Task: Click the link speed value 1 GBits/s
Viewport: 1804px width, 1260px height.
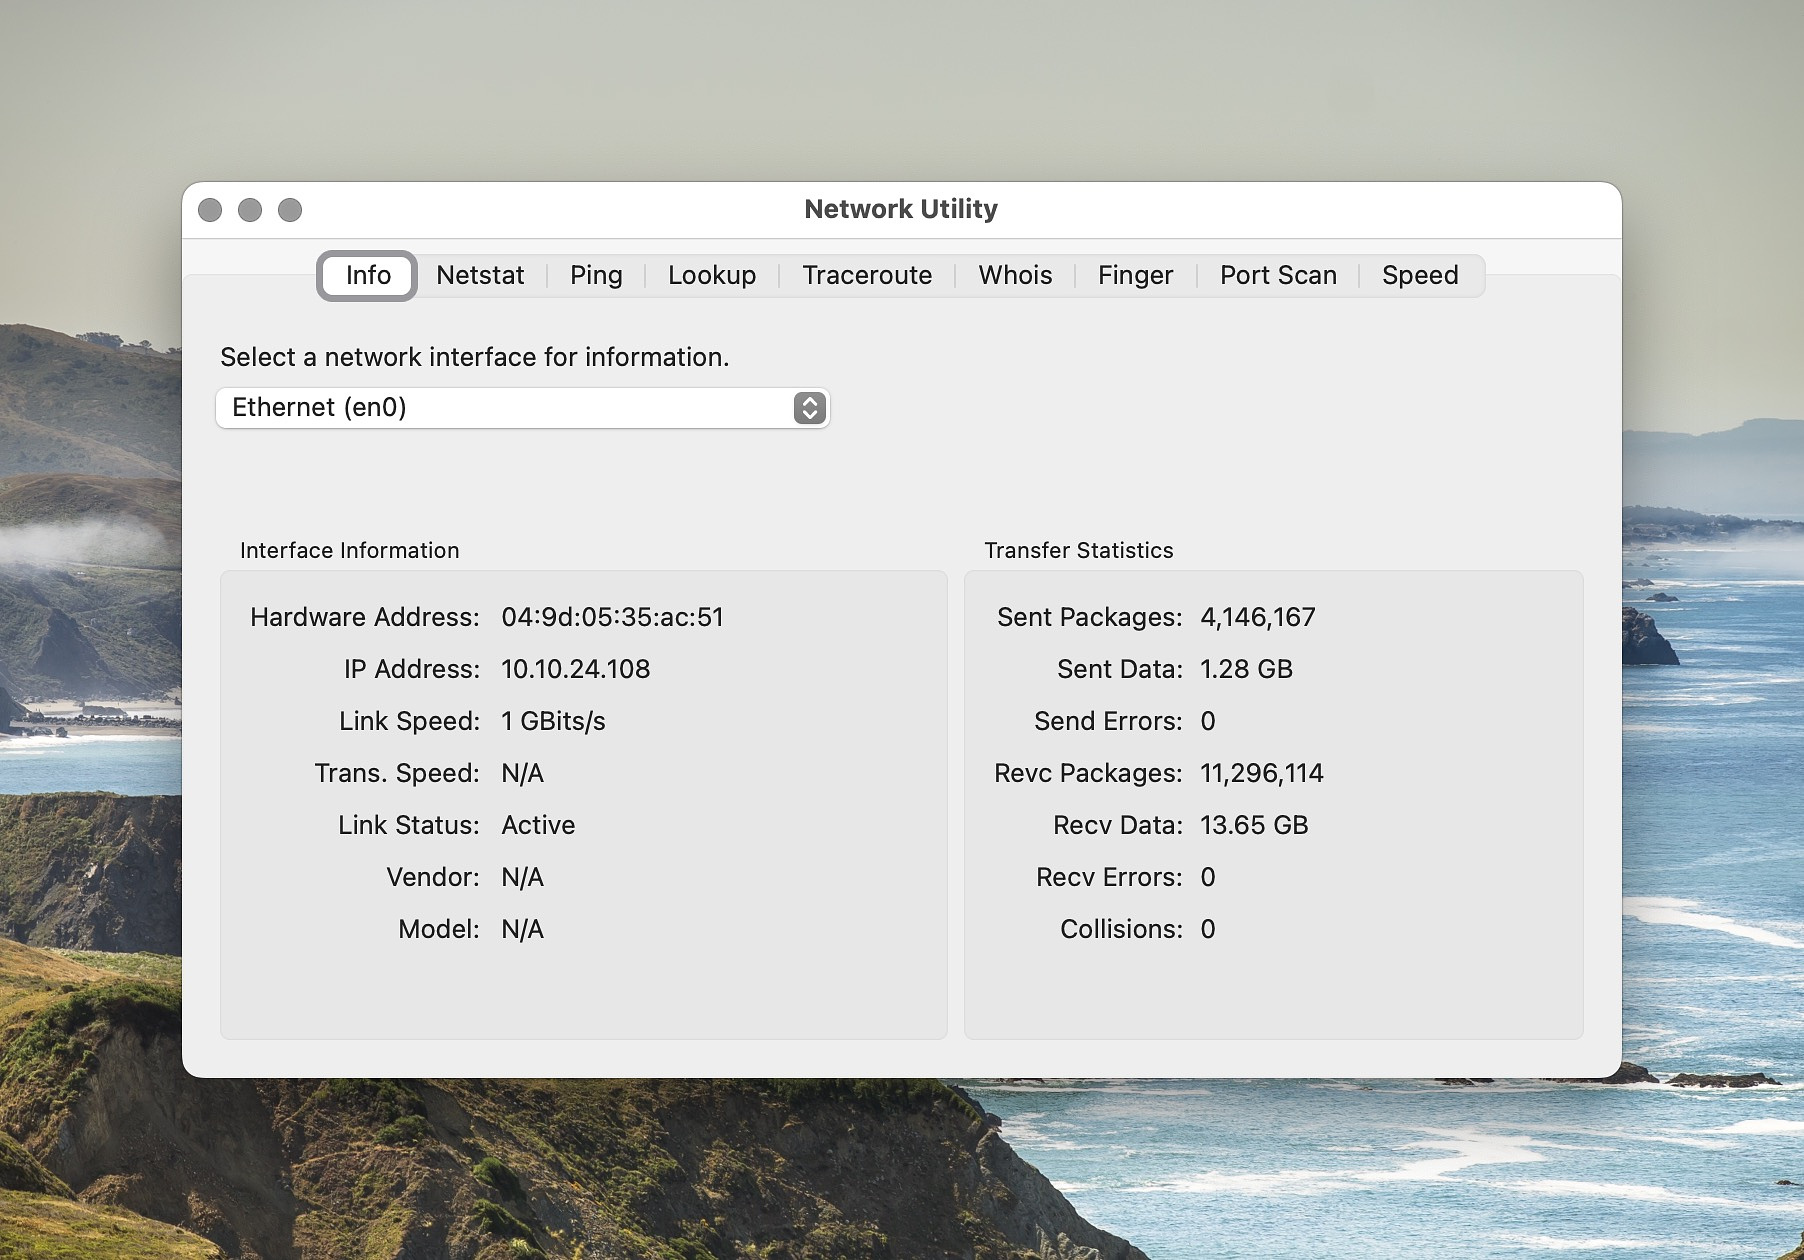Action: point(553,721)
